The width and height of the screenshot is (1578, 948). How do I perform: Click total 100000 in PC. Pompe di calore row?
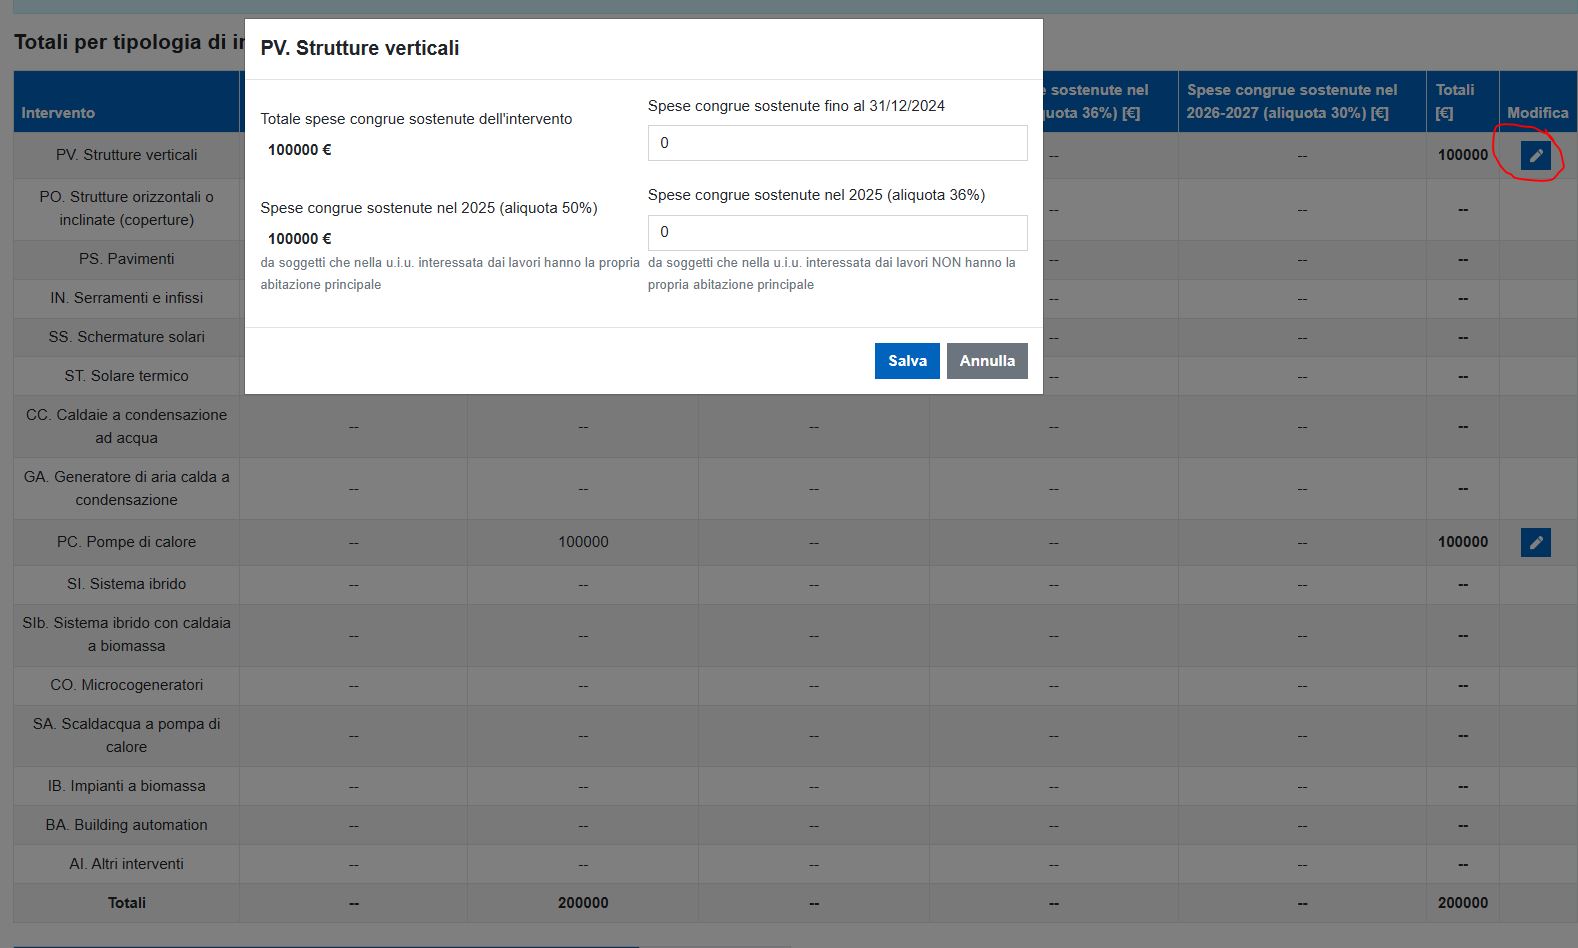[x=1463, y=542]
